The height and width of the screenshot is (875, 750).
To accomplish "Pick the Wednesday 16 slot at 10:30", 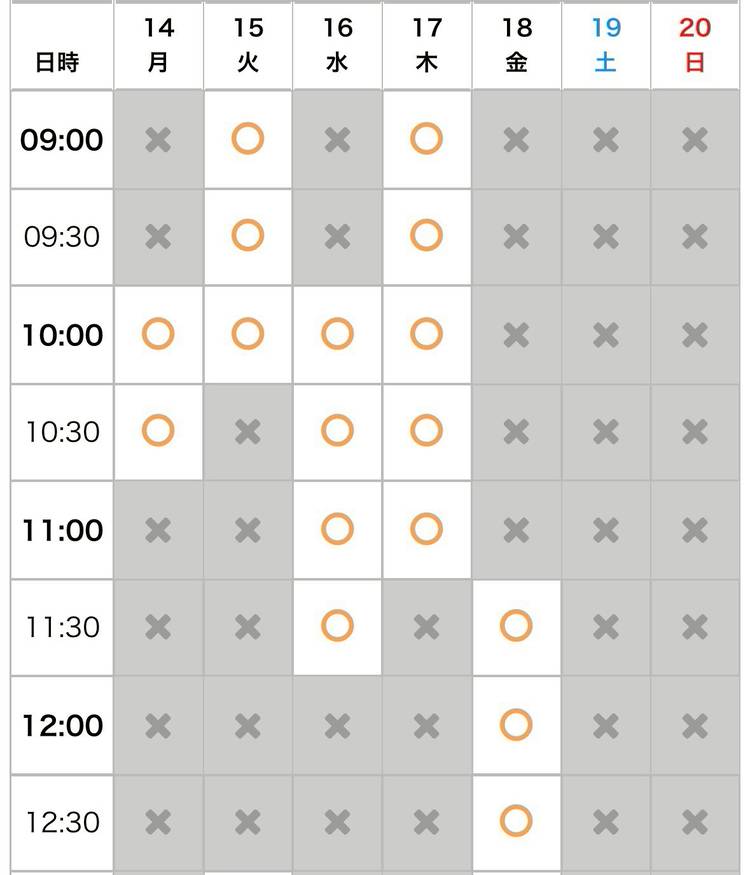I will coord(337,431).
